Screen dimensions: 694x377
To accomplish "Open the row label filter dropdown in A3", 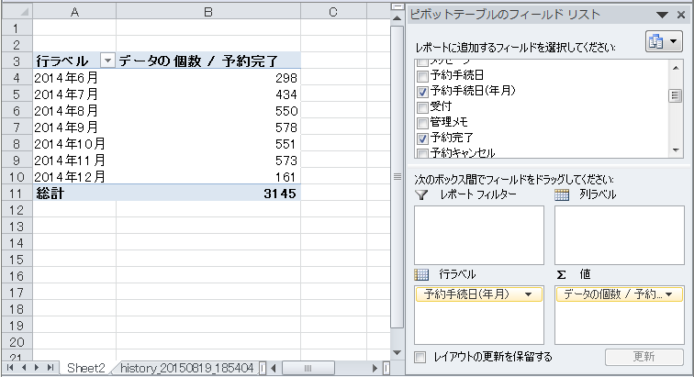I will 108,61.
